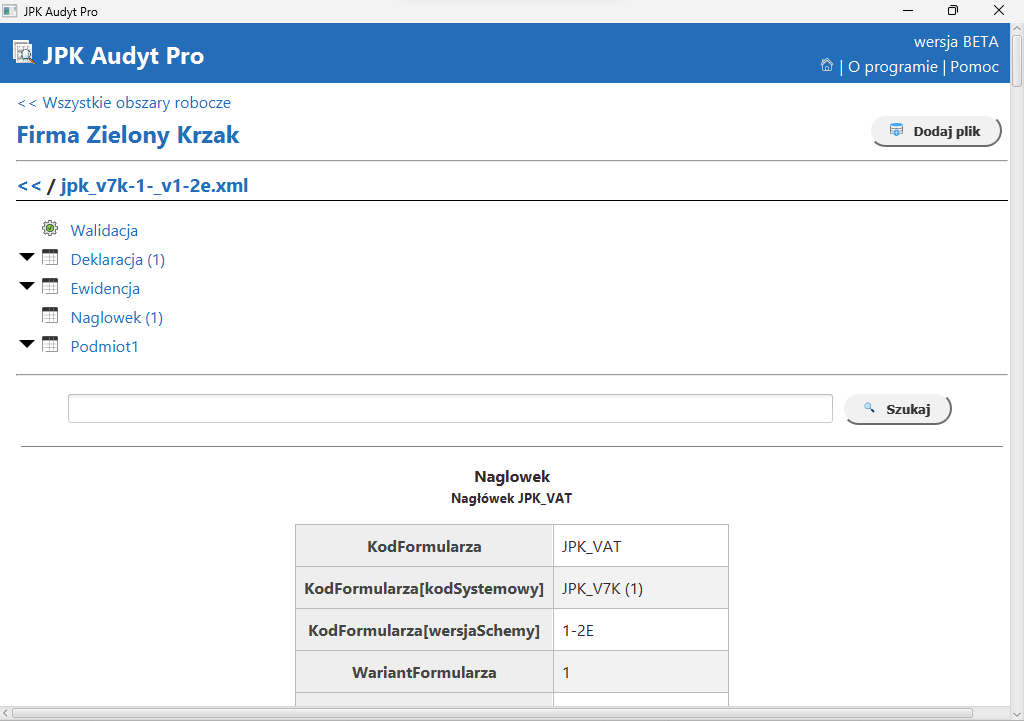Focus the search text field

pyautogui.click(x=450, y=409)
